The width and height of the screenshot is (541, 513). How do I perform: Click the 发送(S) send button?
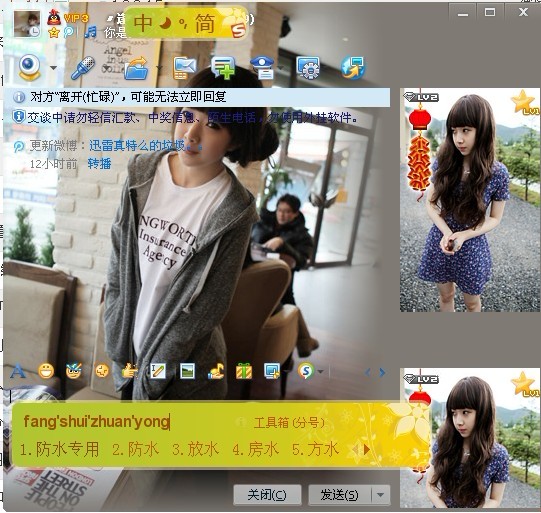point(339,495)
